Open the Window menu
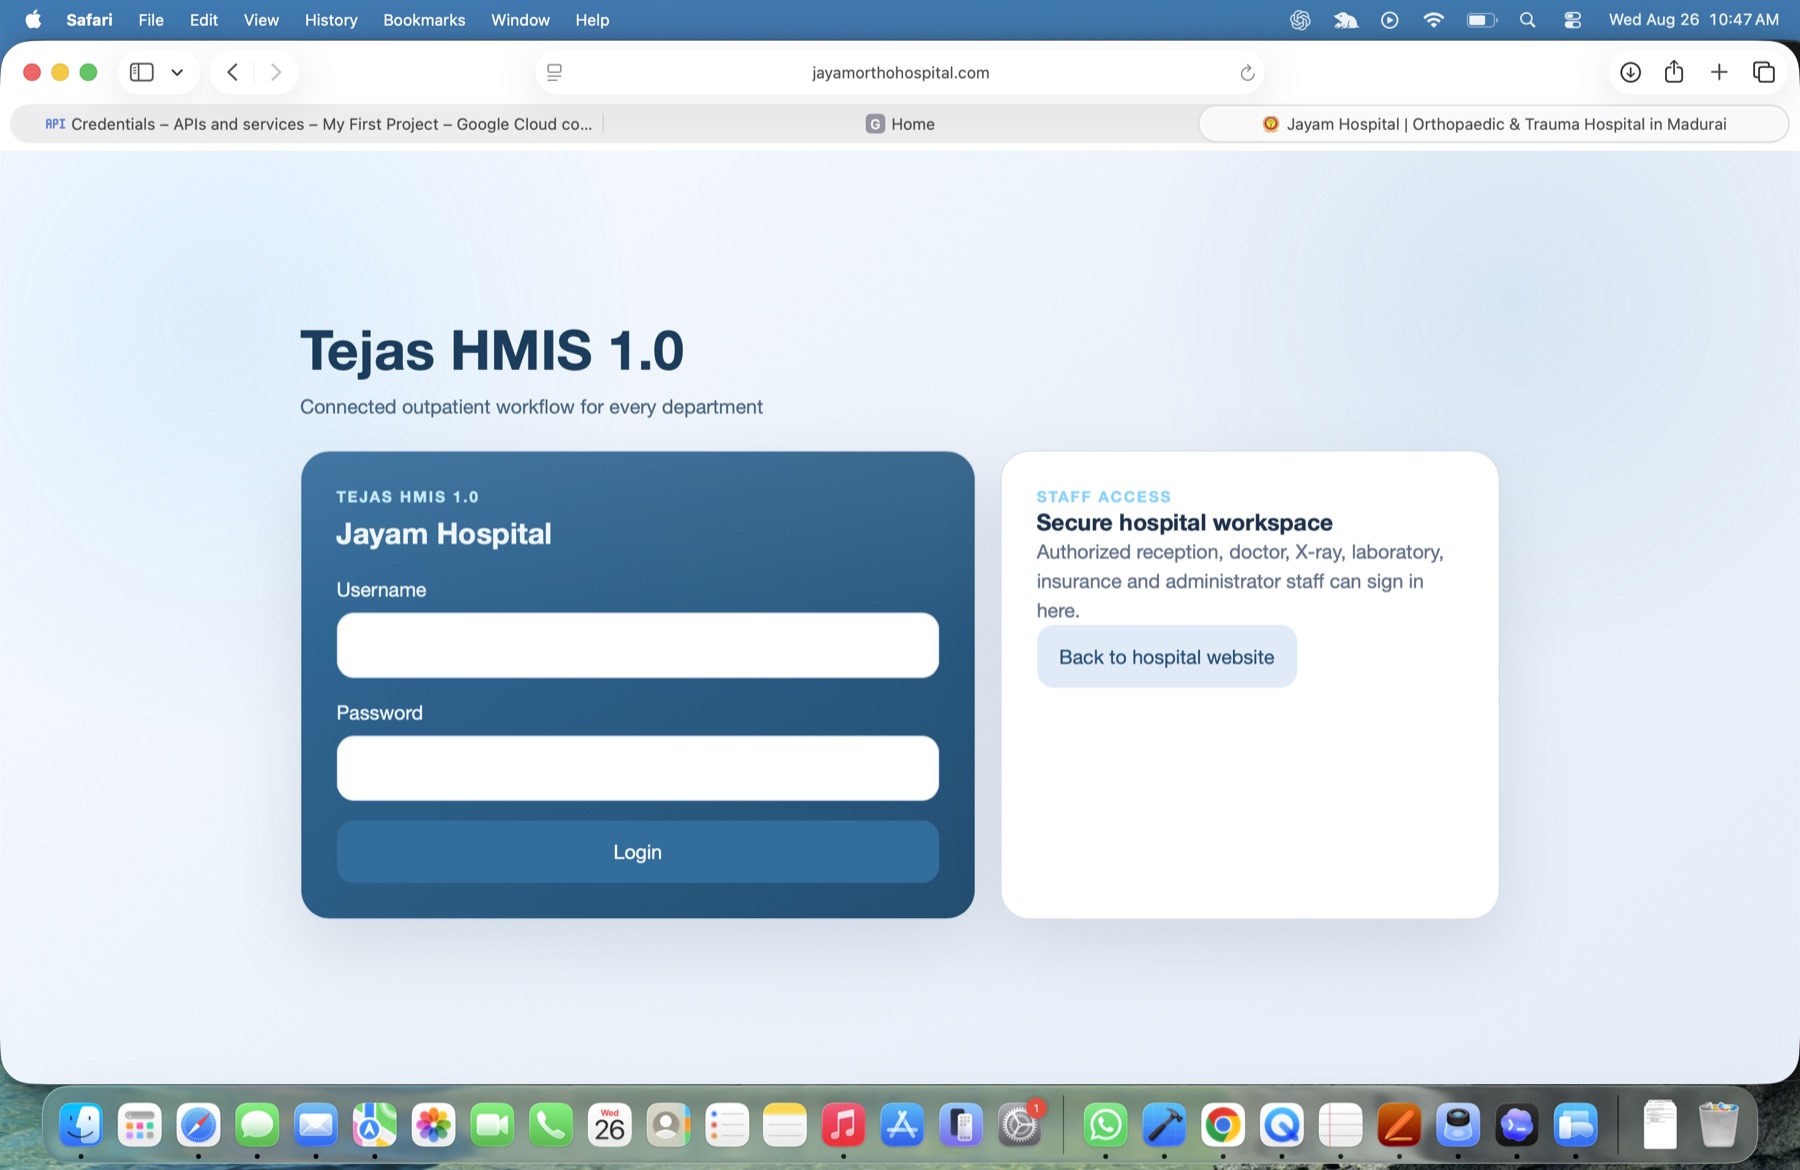This screenshot has height=1170, width=1800. point(520,20)
